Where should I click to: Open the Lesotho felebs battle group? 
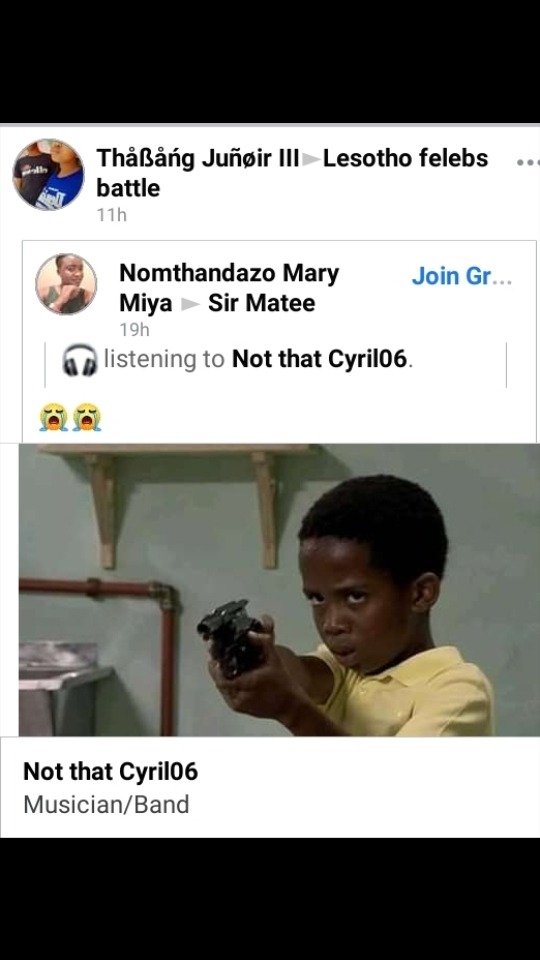(x=293, y=173)
